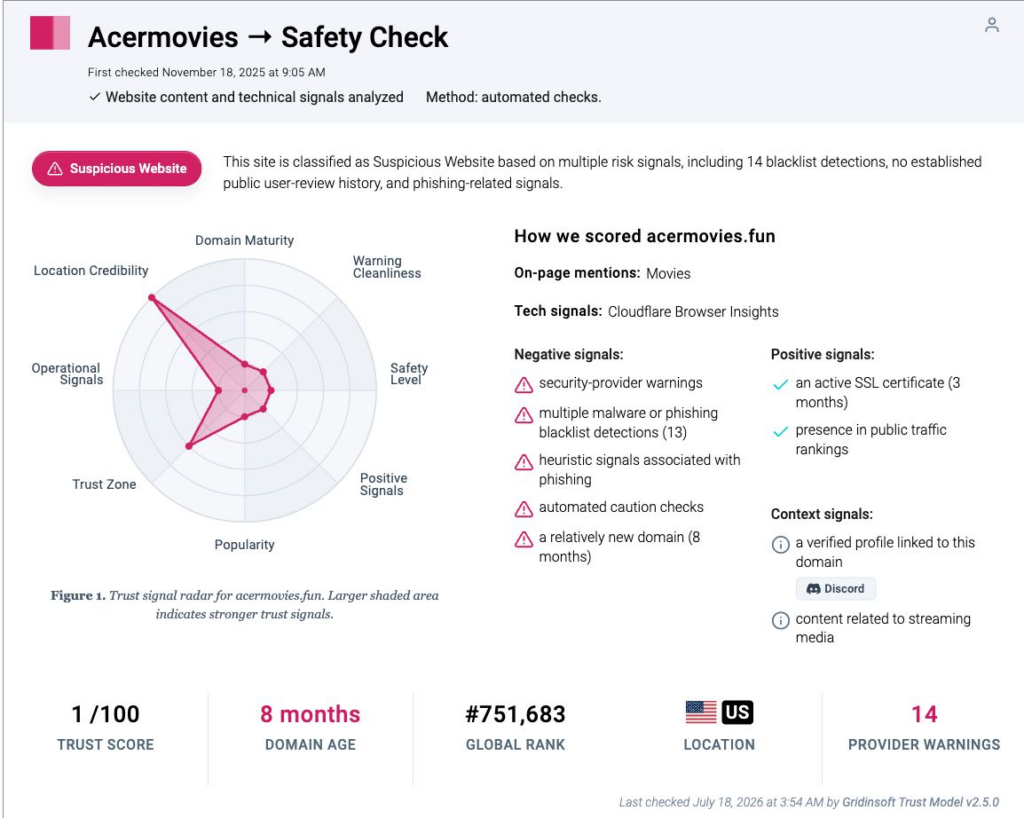This screenshot has width=1024, height=818.
Task: Click the Figure 1 radar caption
Action: point(245,605)
